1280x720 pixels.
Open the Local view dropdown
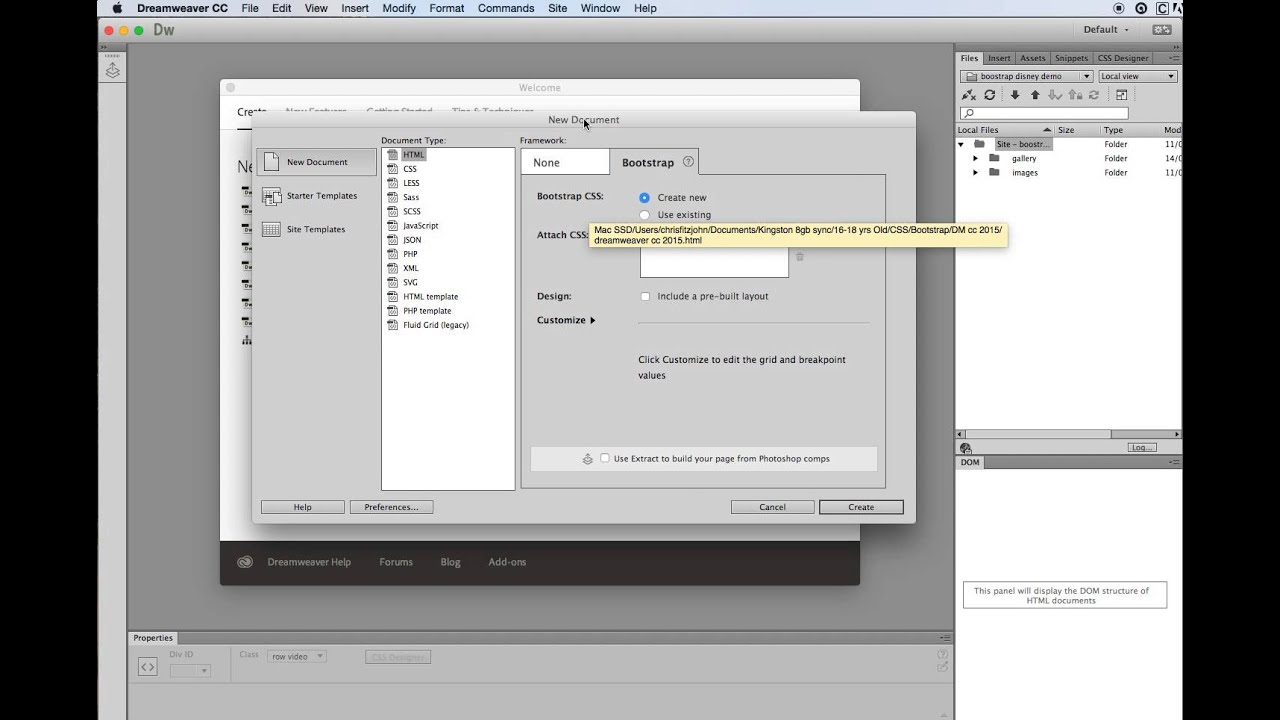(1137, 76)
